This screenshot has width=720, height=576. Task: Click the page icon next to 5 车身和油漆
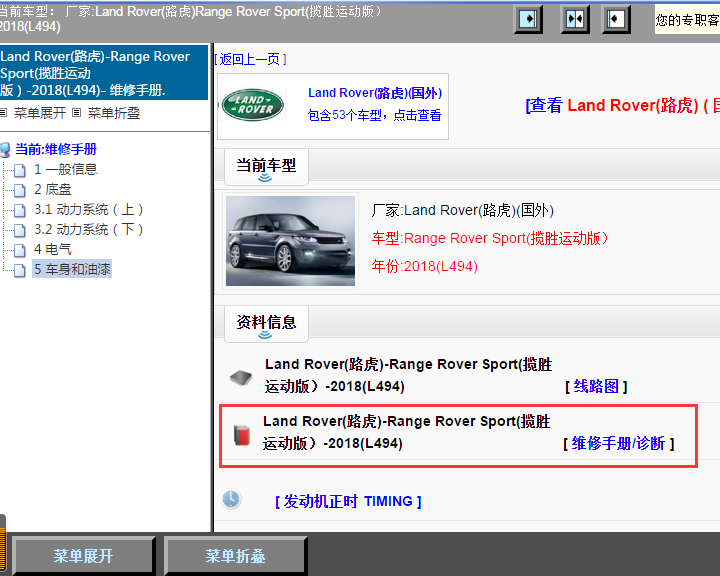20,271
